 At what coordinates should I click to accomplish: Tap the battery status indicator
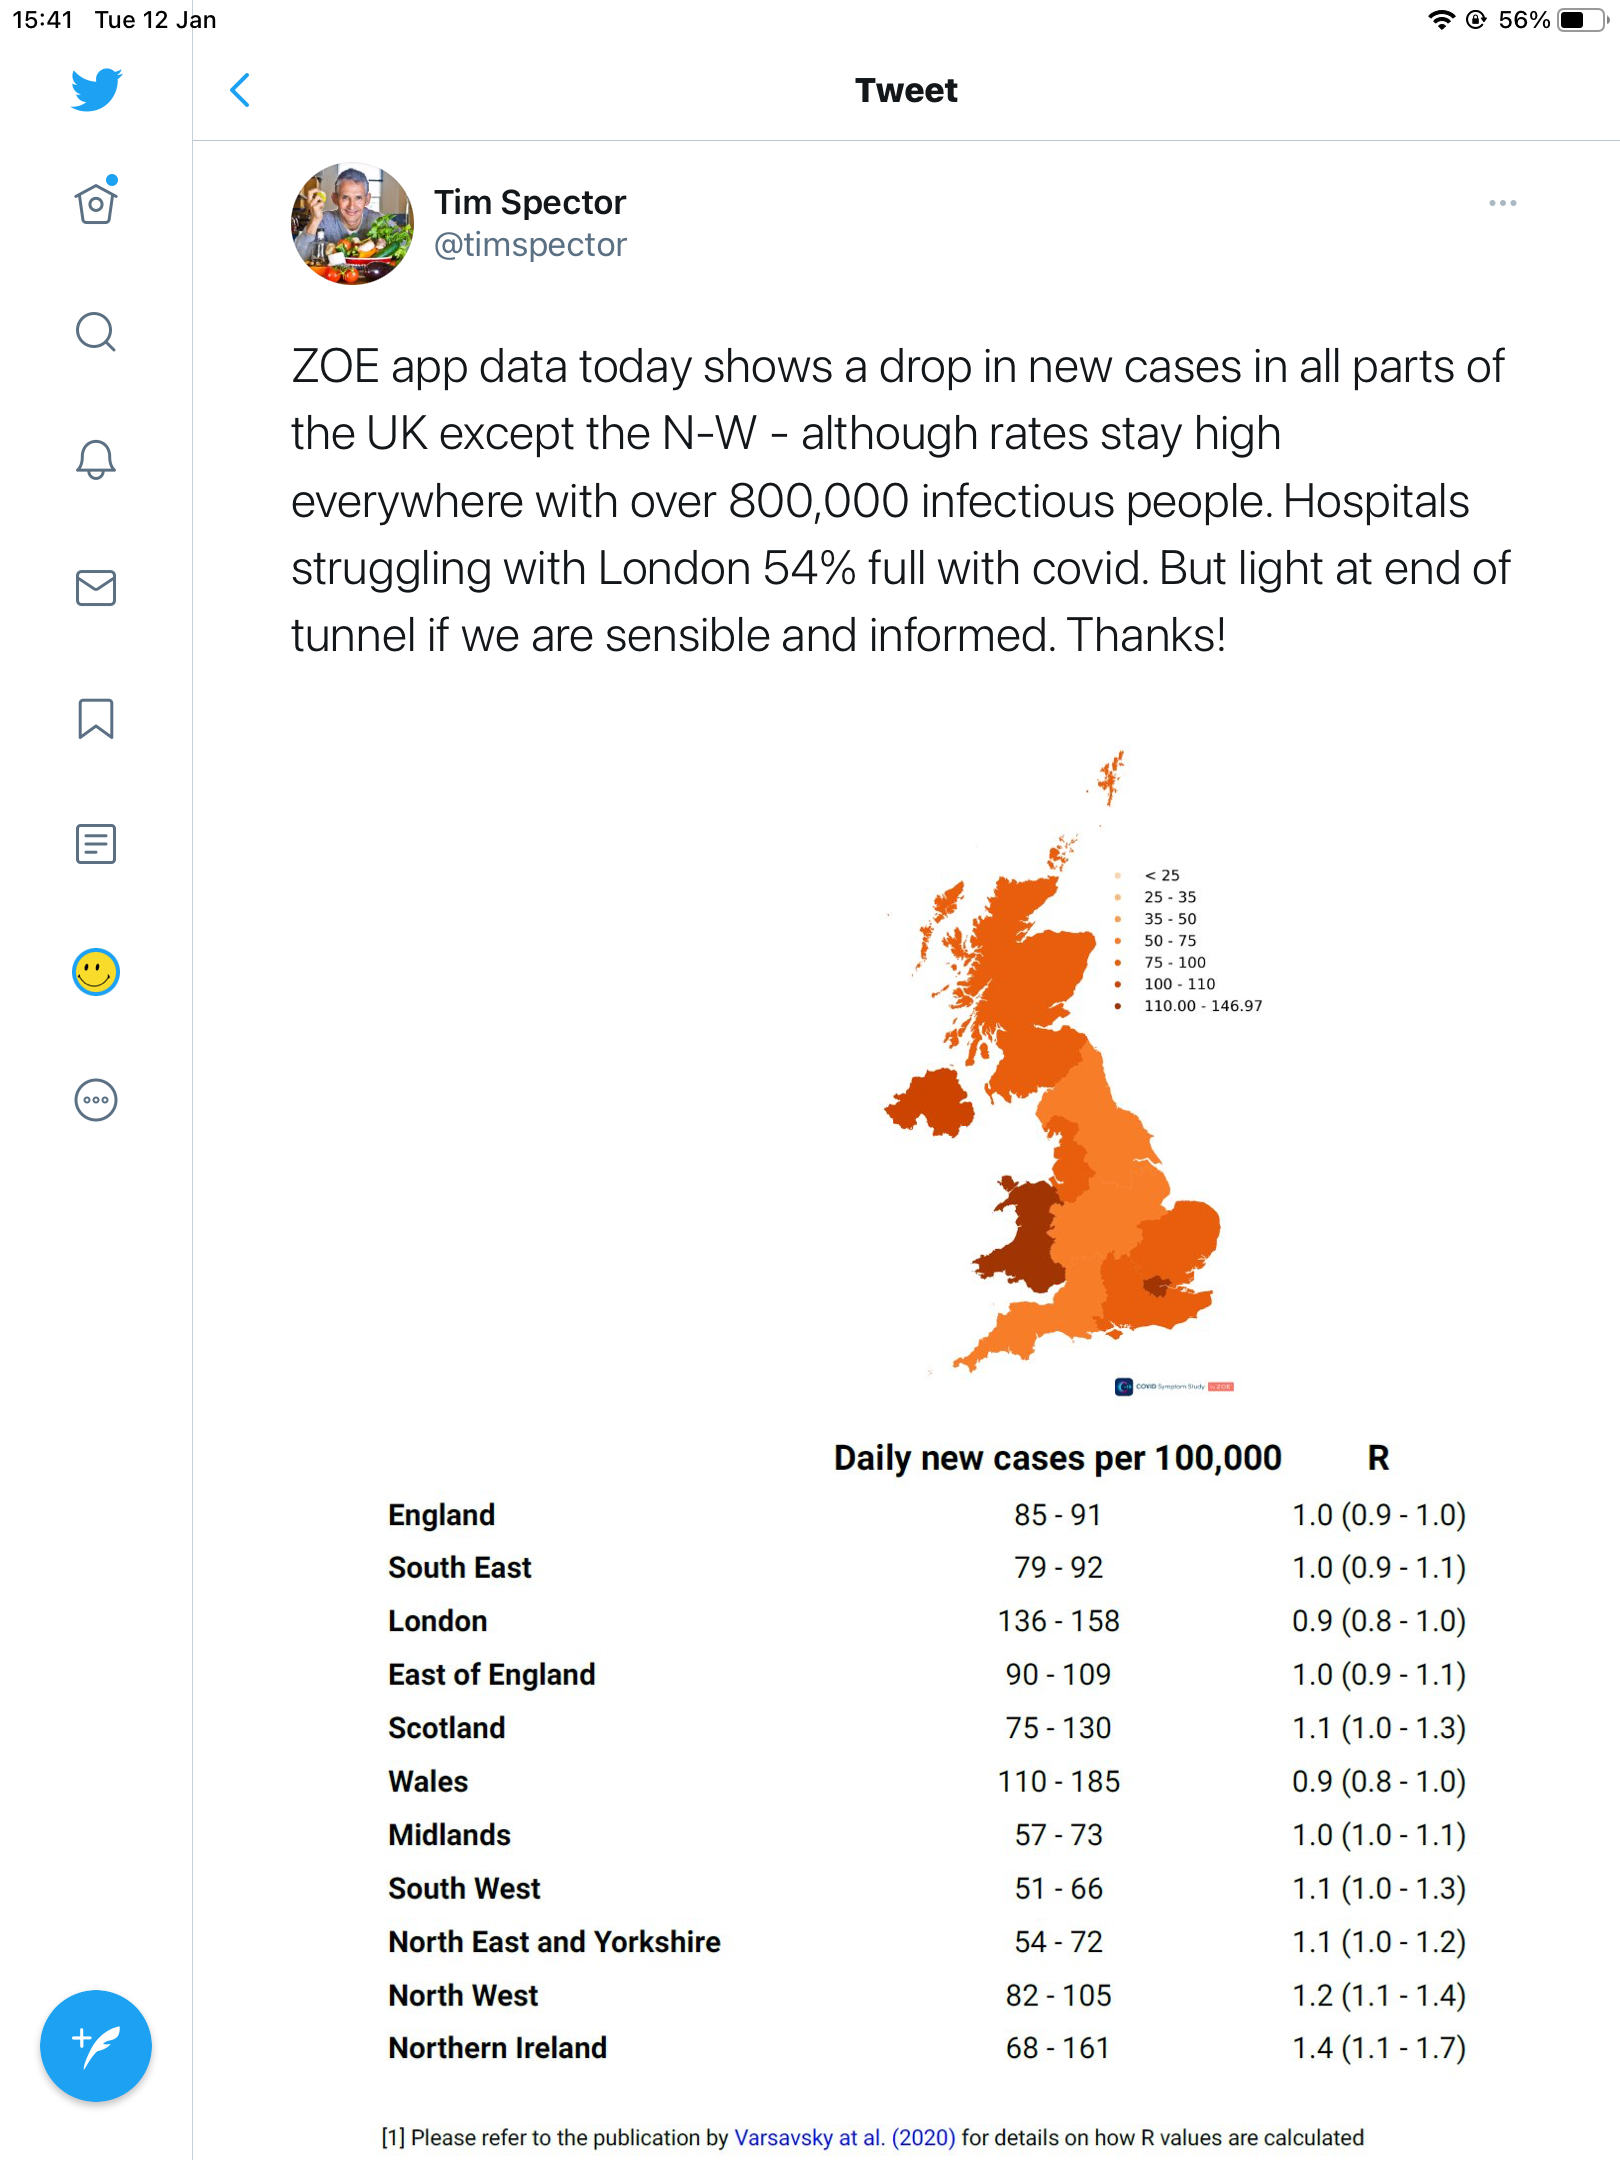(1583, 20)
